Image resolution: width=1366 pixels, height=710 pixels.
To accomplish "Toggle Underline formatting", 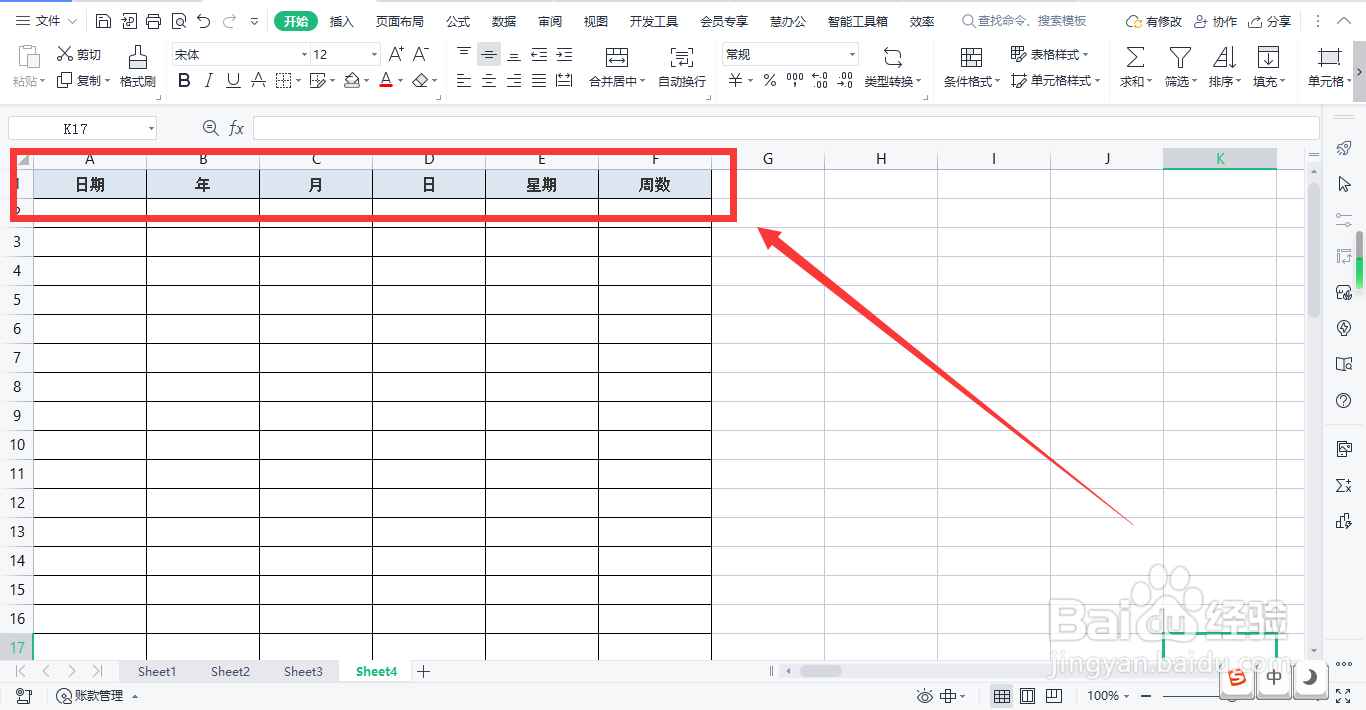I will pos(233,81).
